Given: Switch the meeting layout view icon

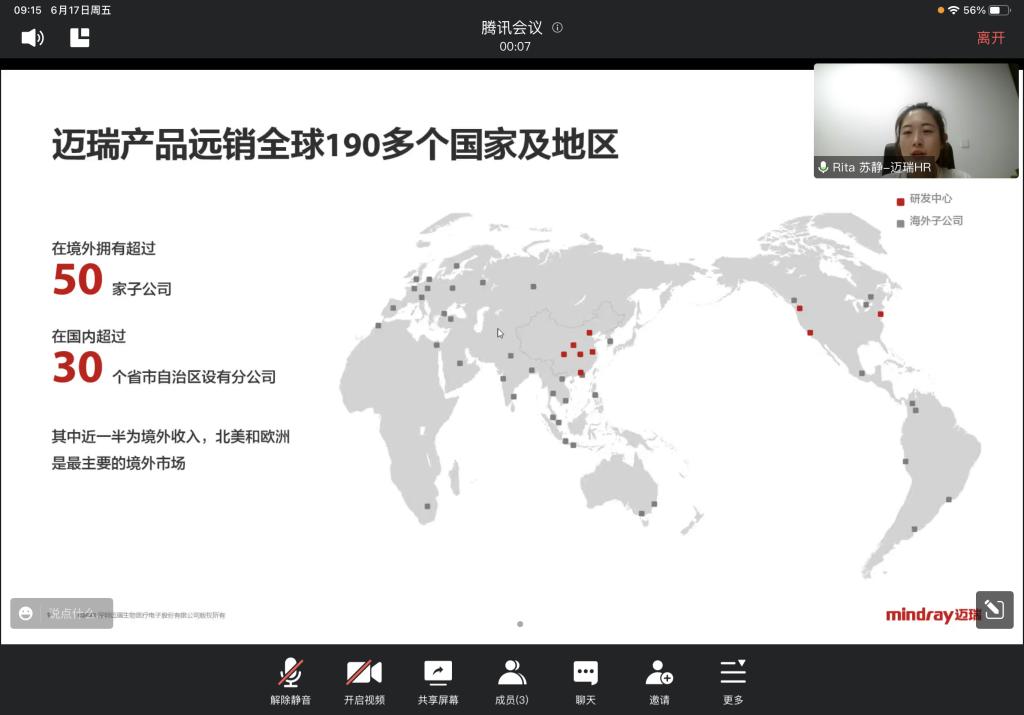Looking at the screenshot, I should click(x=80, y=38).
